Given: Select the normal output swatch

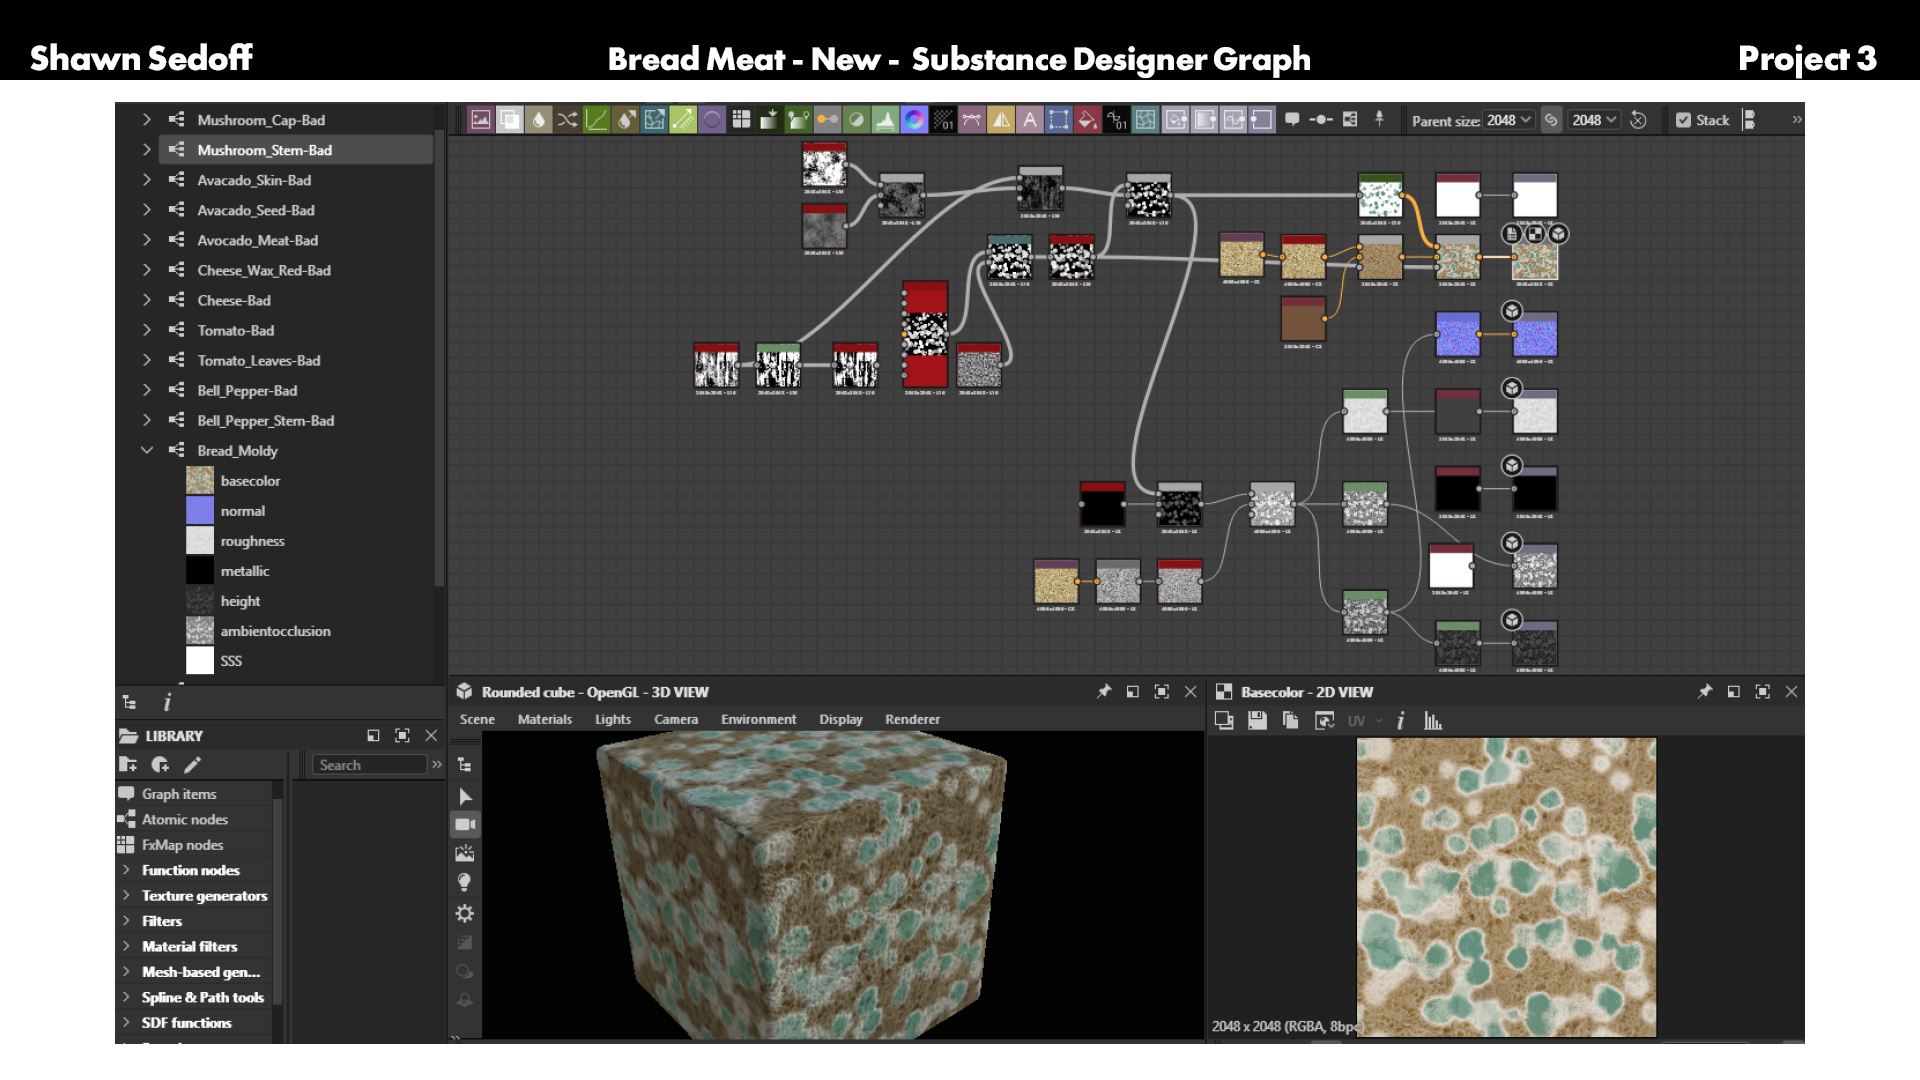Looking at the screenshot, I should click(x=200, y=511).
